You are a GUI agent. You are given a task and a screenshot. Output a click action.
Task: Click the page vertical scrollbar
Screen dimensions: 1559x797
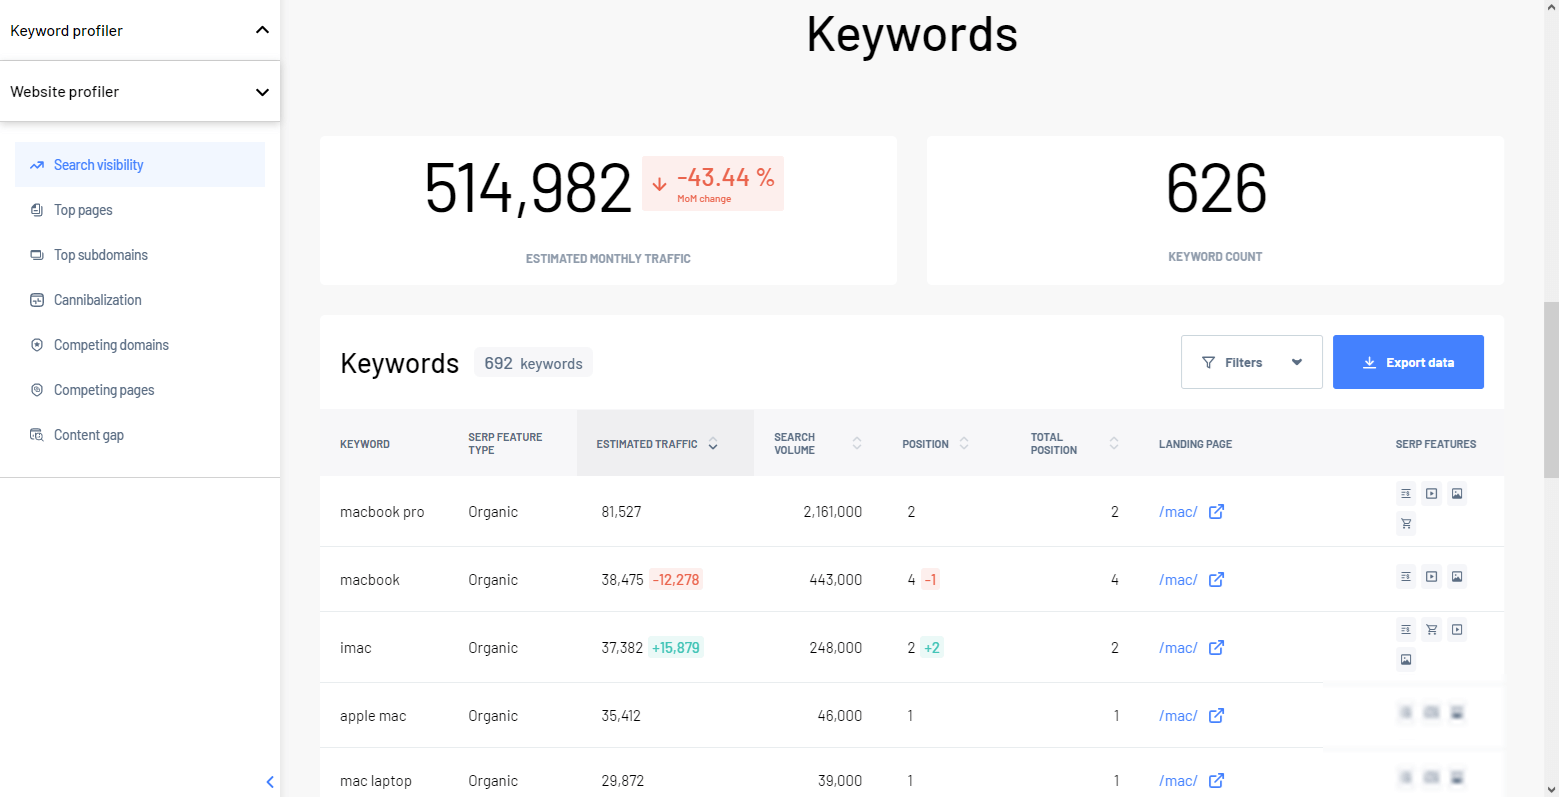coord(1551,390)
